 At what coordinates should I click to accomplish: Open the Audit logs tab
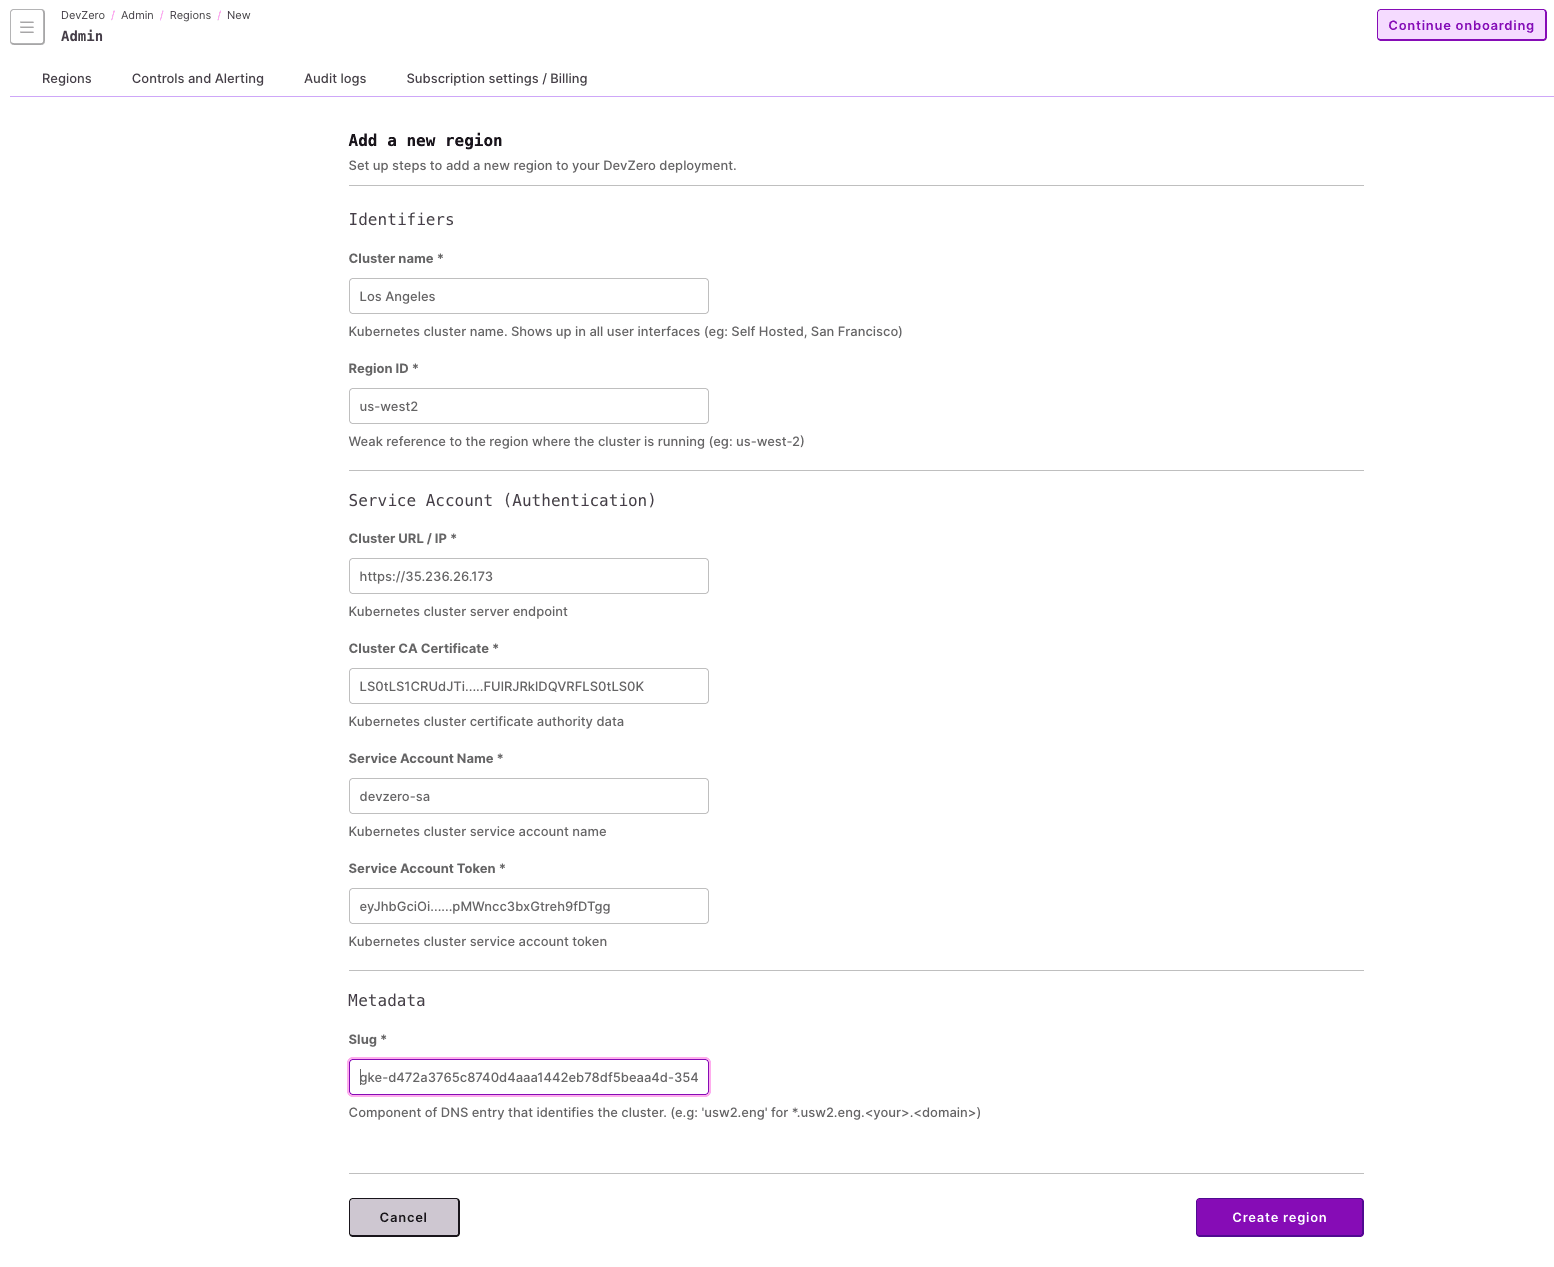(335, 78)
